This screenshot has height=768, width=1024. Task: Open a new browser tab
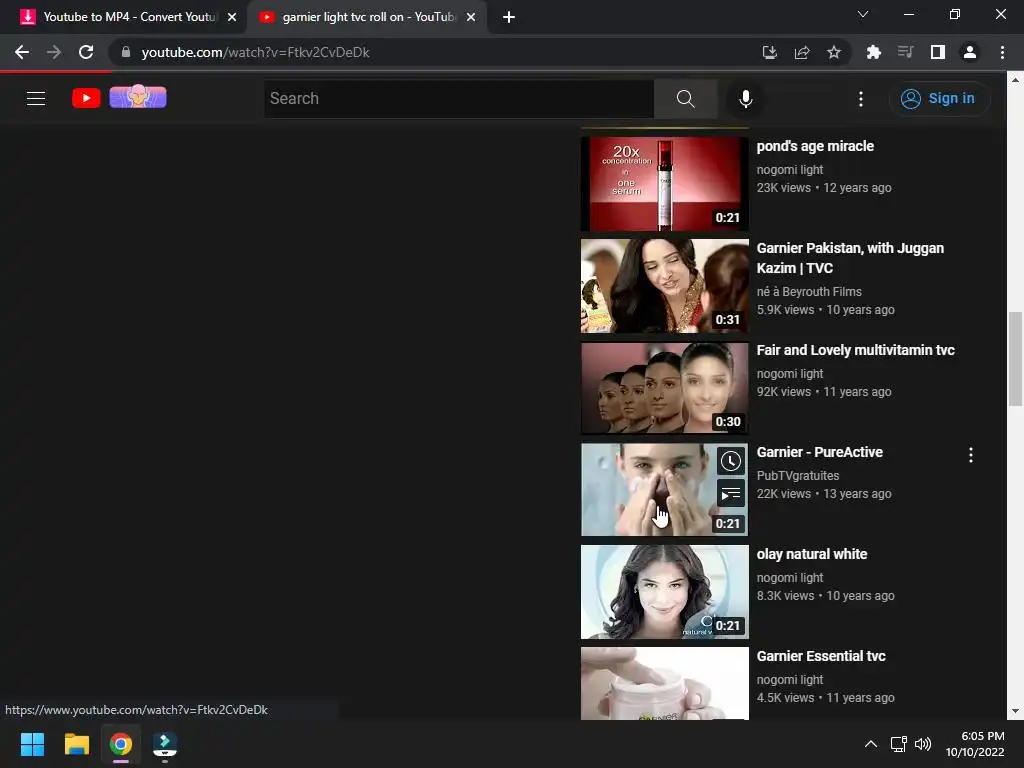[x=509, y=17]
